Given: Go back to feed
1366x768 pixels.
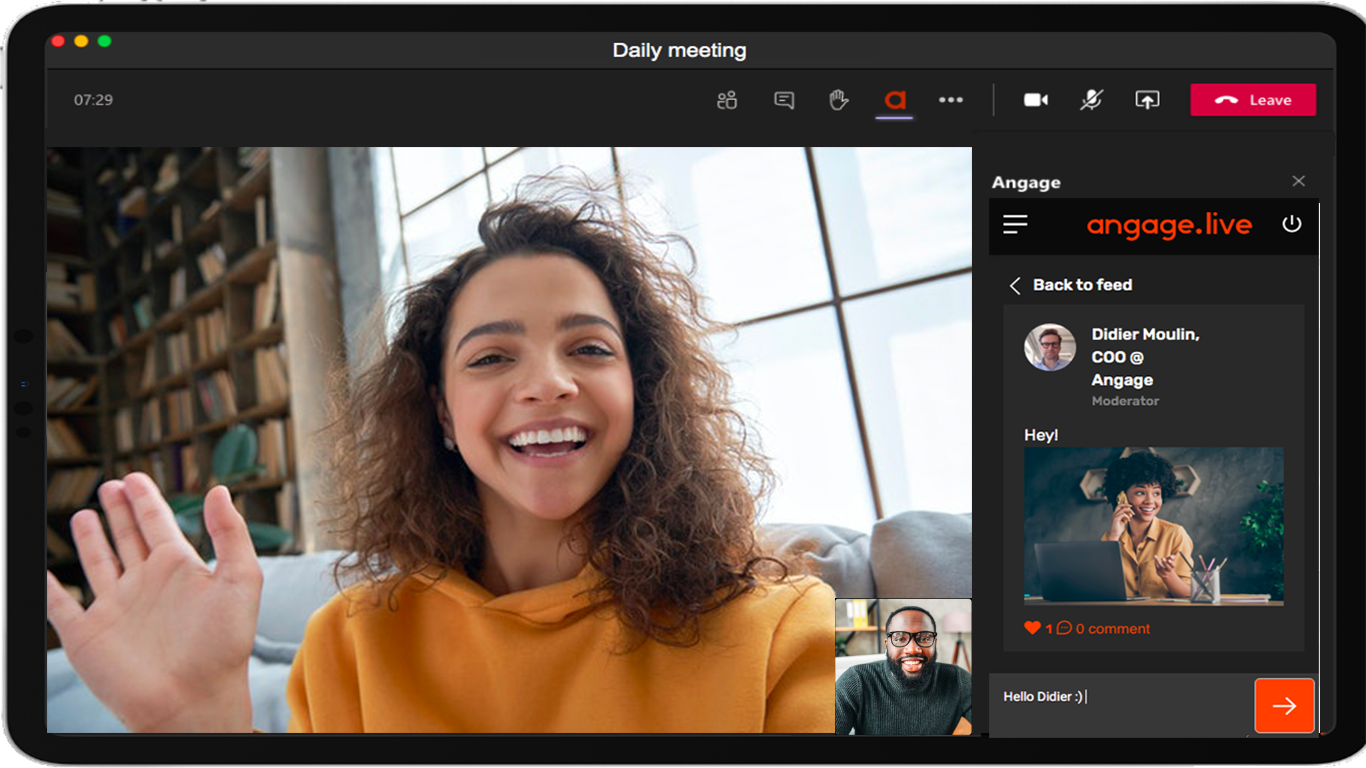Looking at the screenshot, I should pos(1072,285).
